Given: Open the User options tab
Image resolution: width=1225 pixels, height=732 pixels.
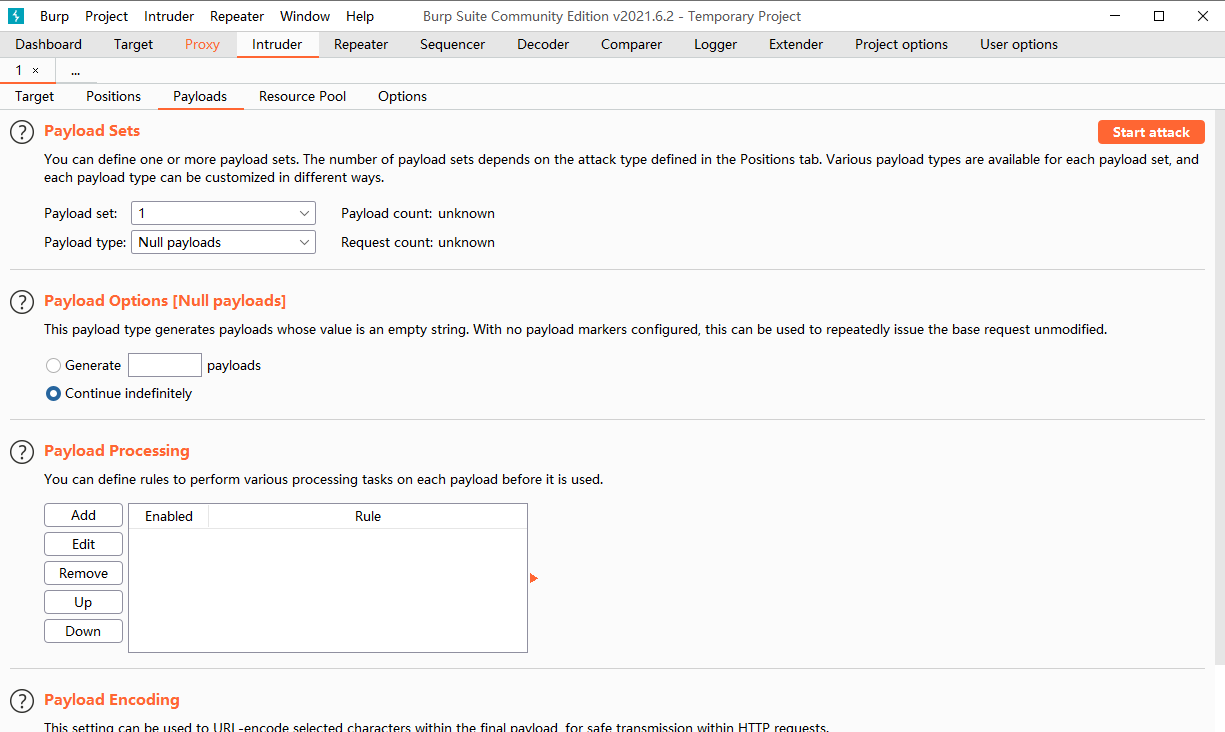Looking at the screenshot, I should tap(1018, 44).
